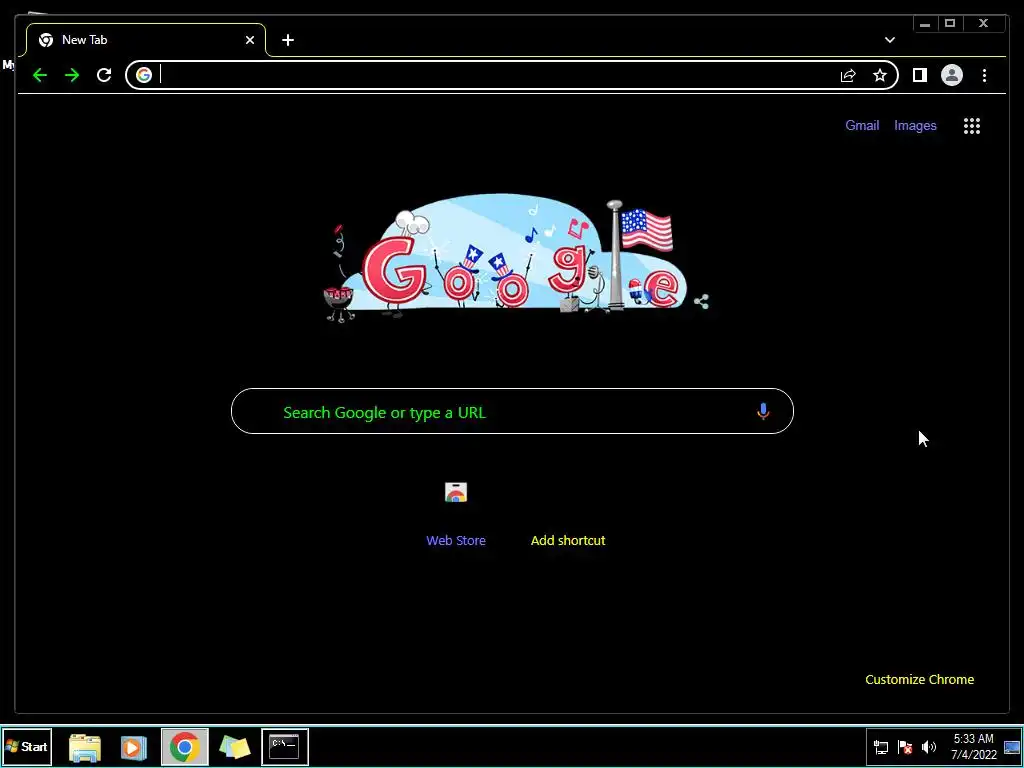Select Chrome in the taskbar
This screenshot has width=1024, height=768.
coord(185,747)
